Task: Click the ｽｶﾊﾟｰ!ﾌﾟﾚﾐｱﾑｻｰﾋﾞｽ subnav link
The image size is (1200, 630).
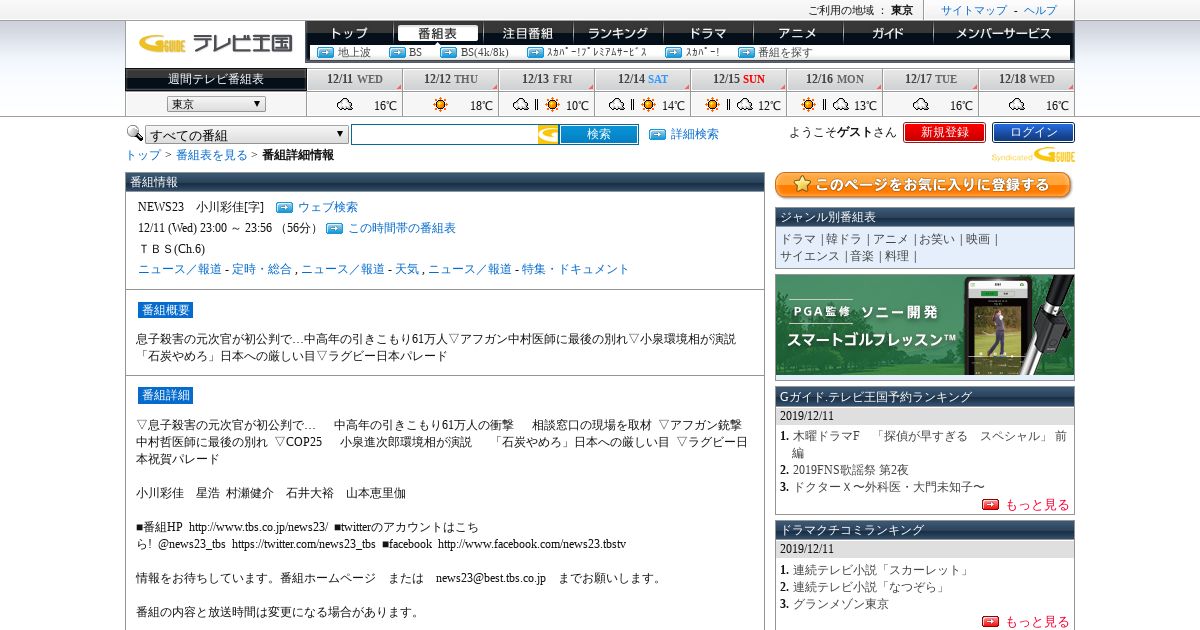Action: pyautogui.click(x=597, y=52)
